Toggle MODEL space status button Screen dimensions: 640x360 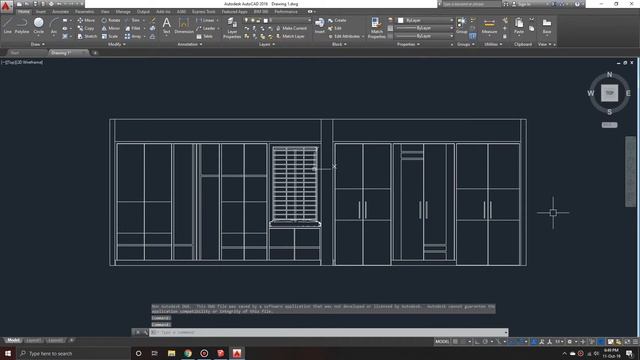pos(442,342)
